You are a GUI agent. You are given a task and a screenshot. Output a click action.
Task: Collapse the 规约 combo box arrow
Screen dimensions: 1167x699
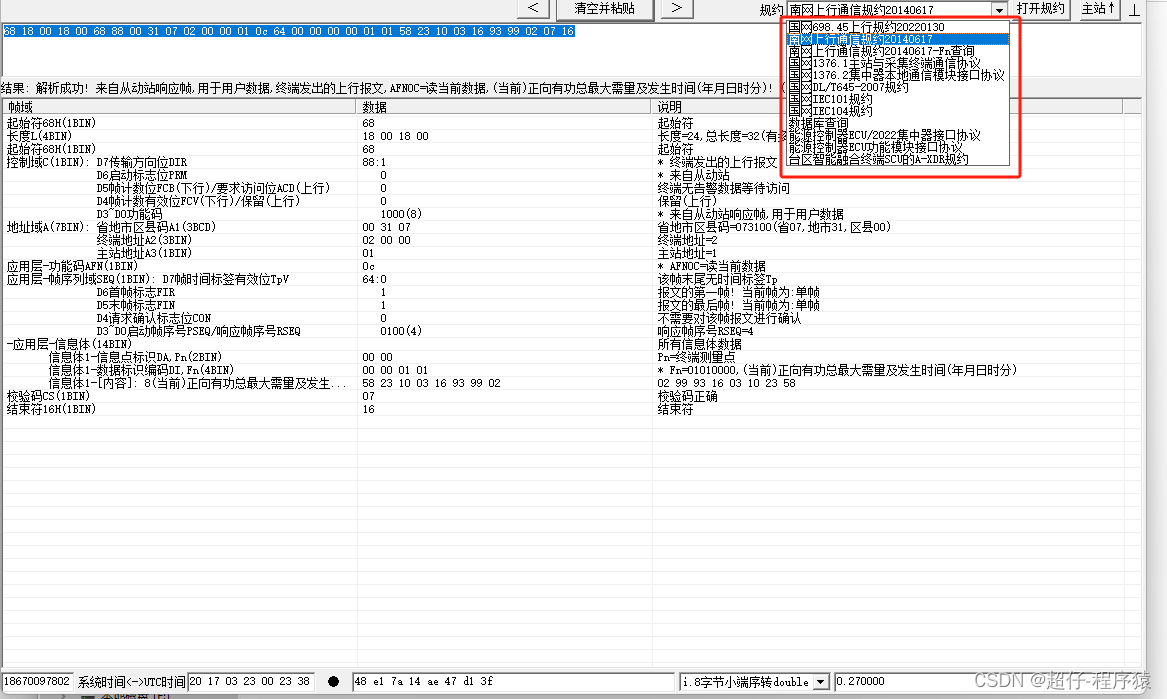point(999,10)
